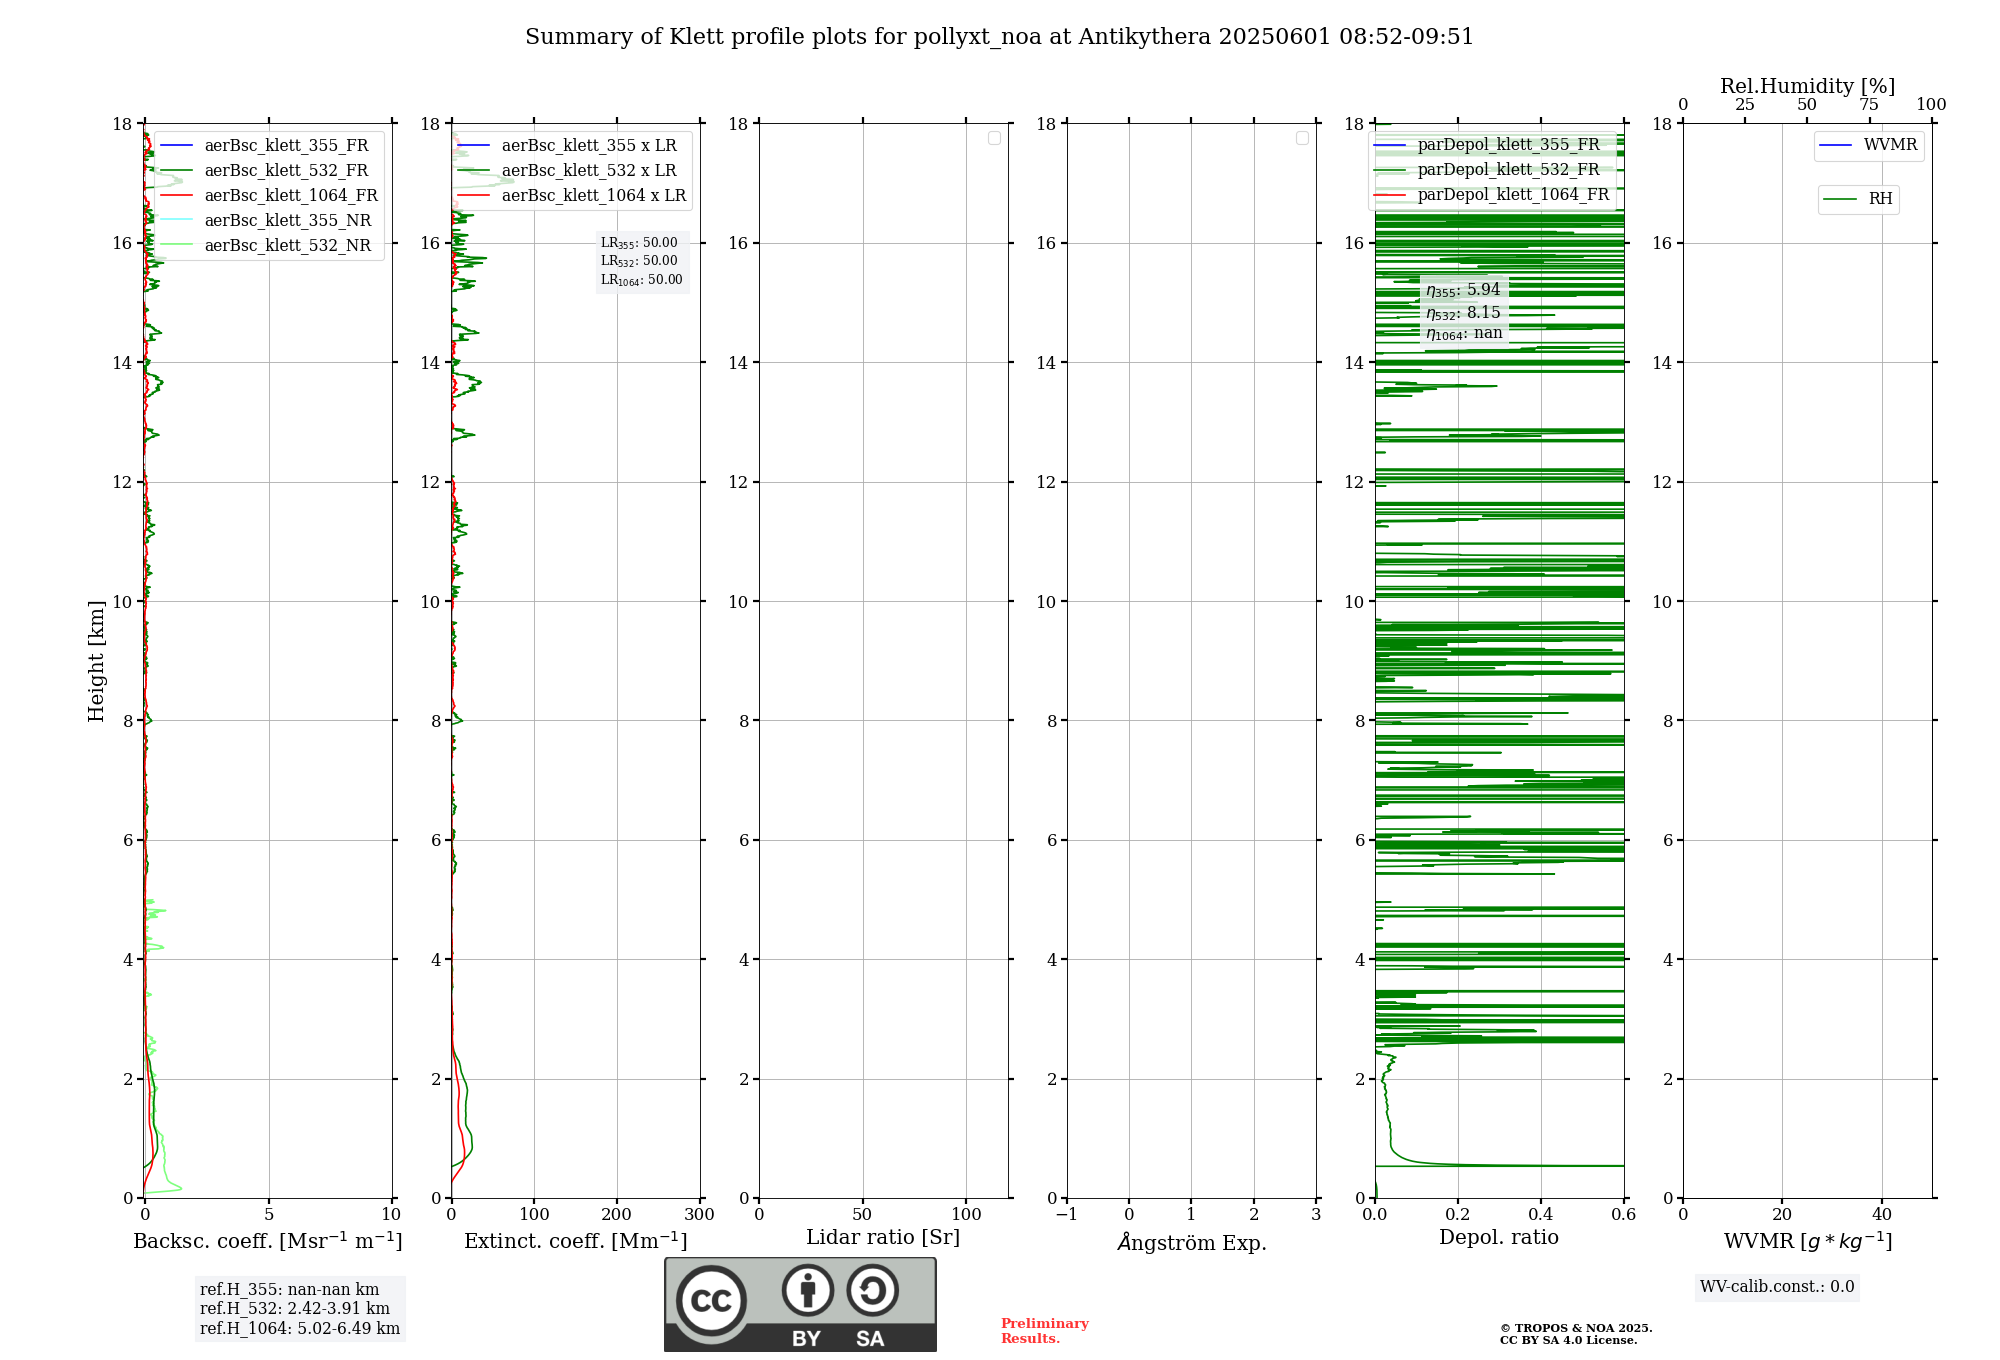Click the aerBsc_klett_1064 x LR legend entry

click(572, 196)
